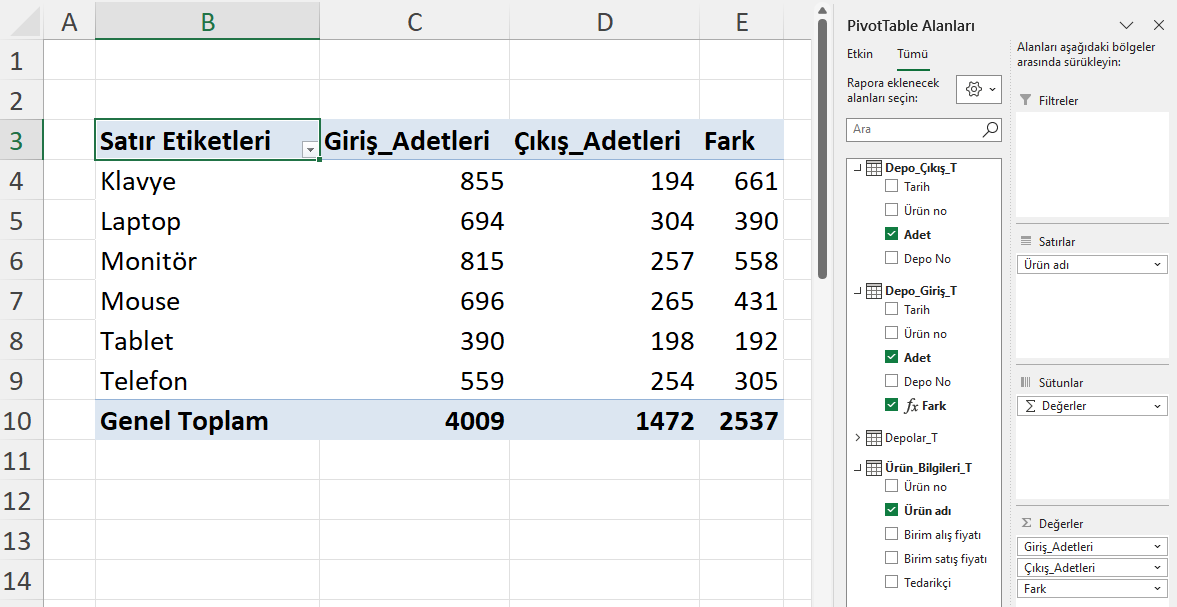Open the Fark dropdown in Değerler area
Viewport: 1177px width, 607px height.
1158,589
